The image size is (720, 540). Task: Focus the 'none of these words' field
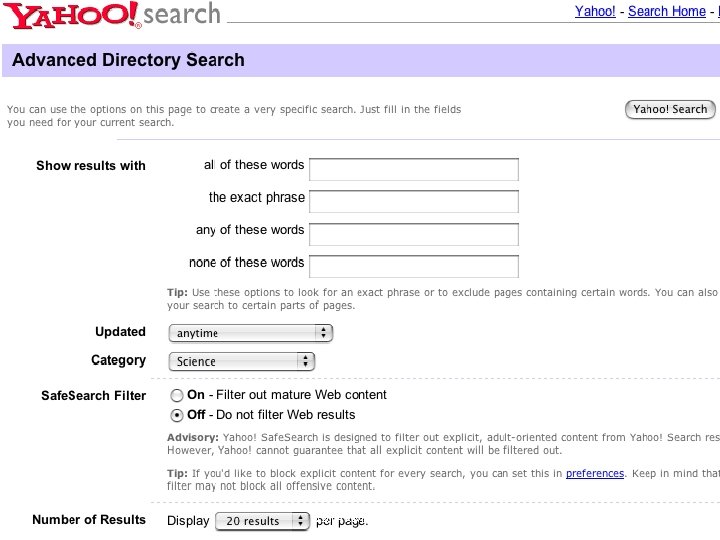click(x=414, y=266)
